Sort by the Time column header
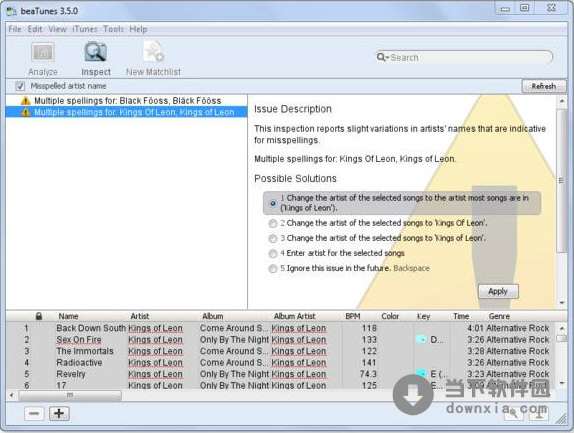This screenshot has height=433, width=574. point(461,316)
